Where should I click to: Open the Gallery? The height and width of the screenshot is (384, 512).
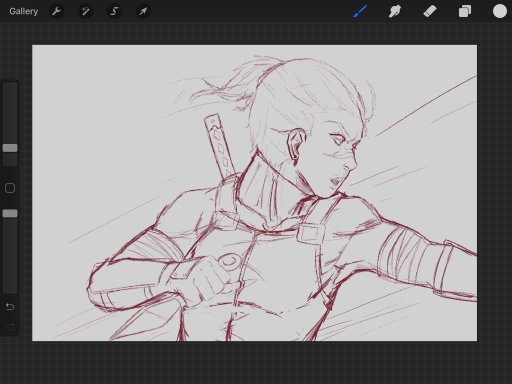[23, 11]
